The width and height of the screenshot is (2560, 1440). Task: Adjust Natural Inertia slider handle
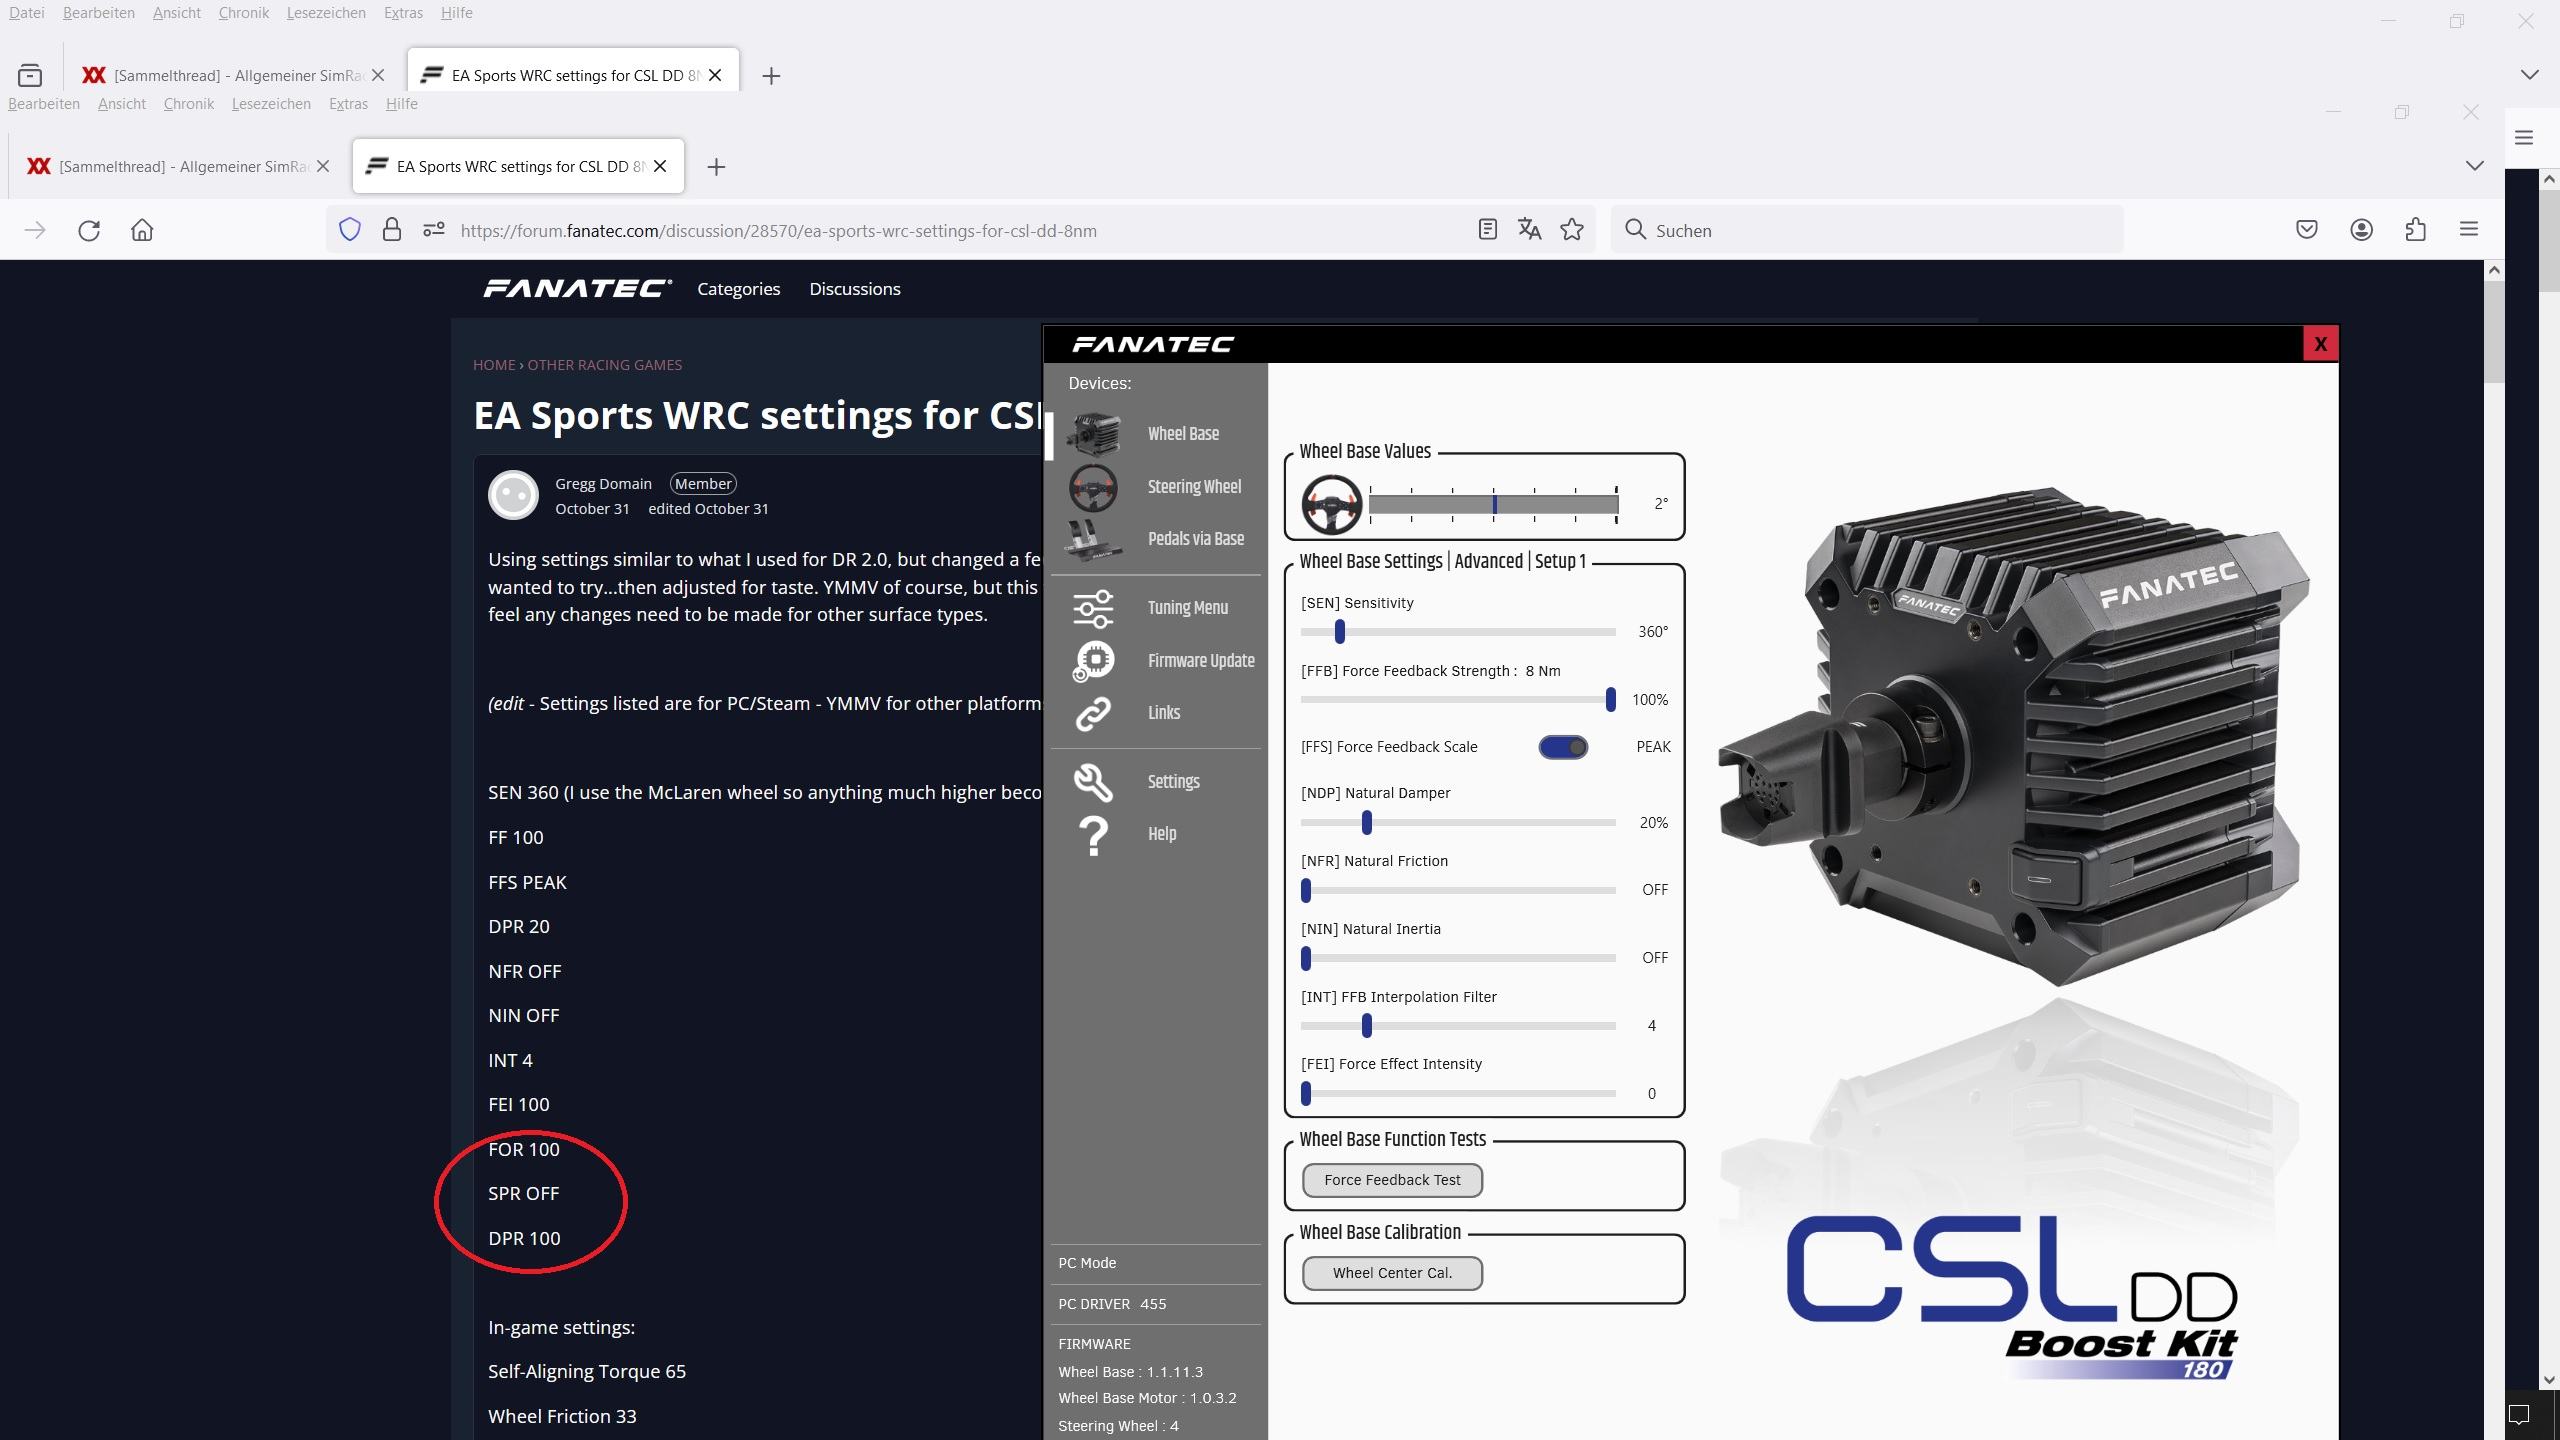click(x=1306, y=958)
